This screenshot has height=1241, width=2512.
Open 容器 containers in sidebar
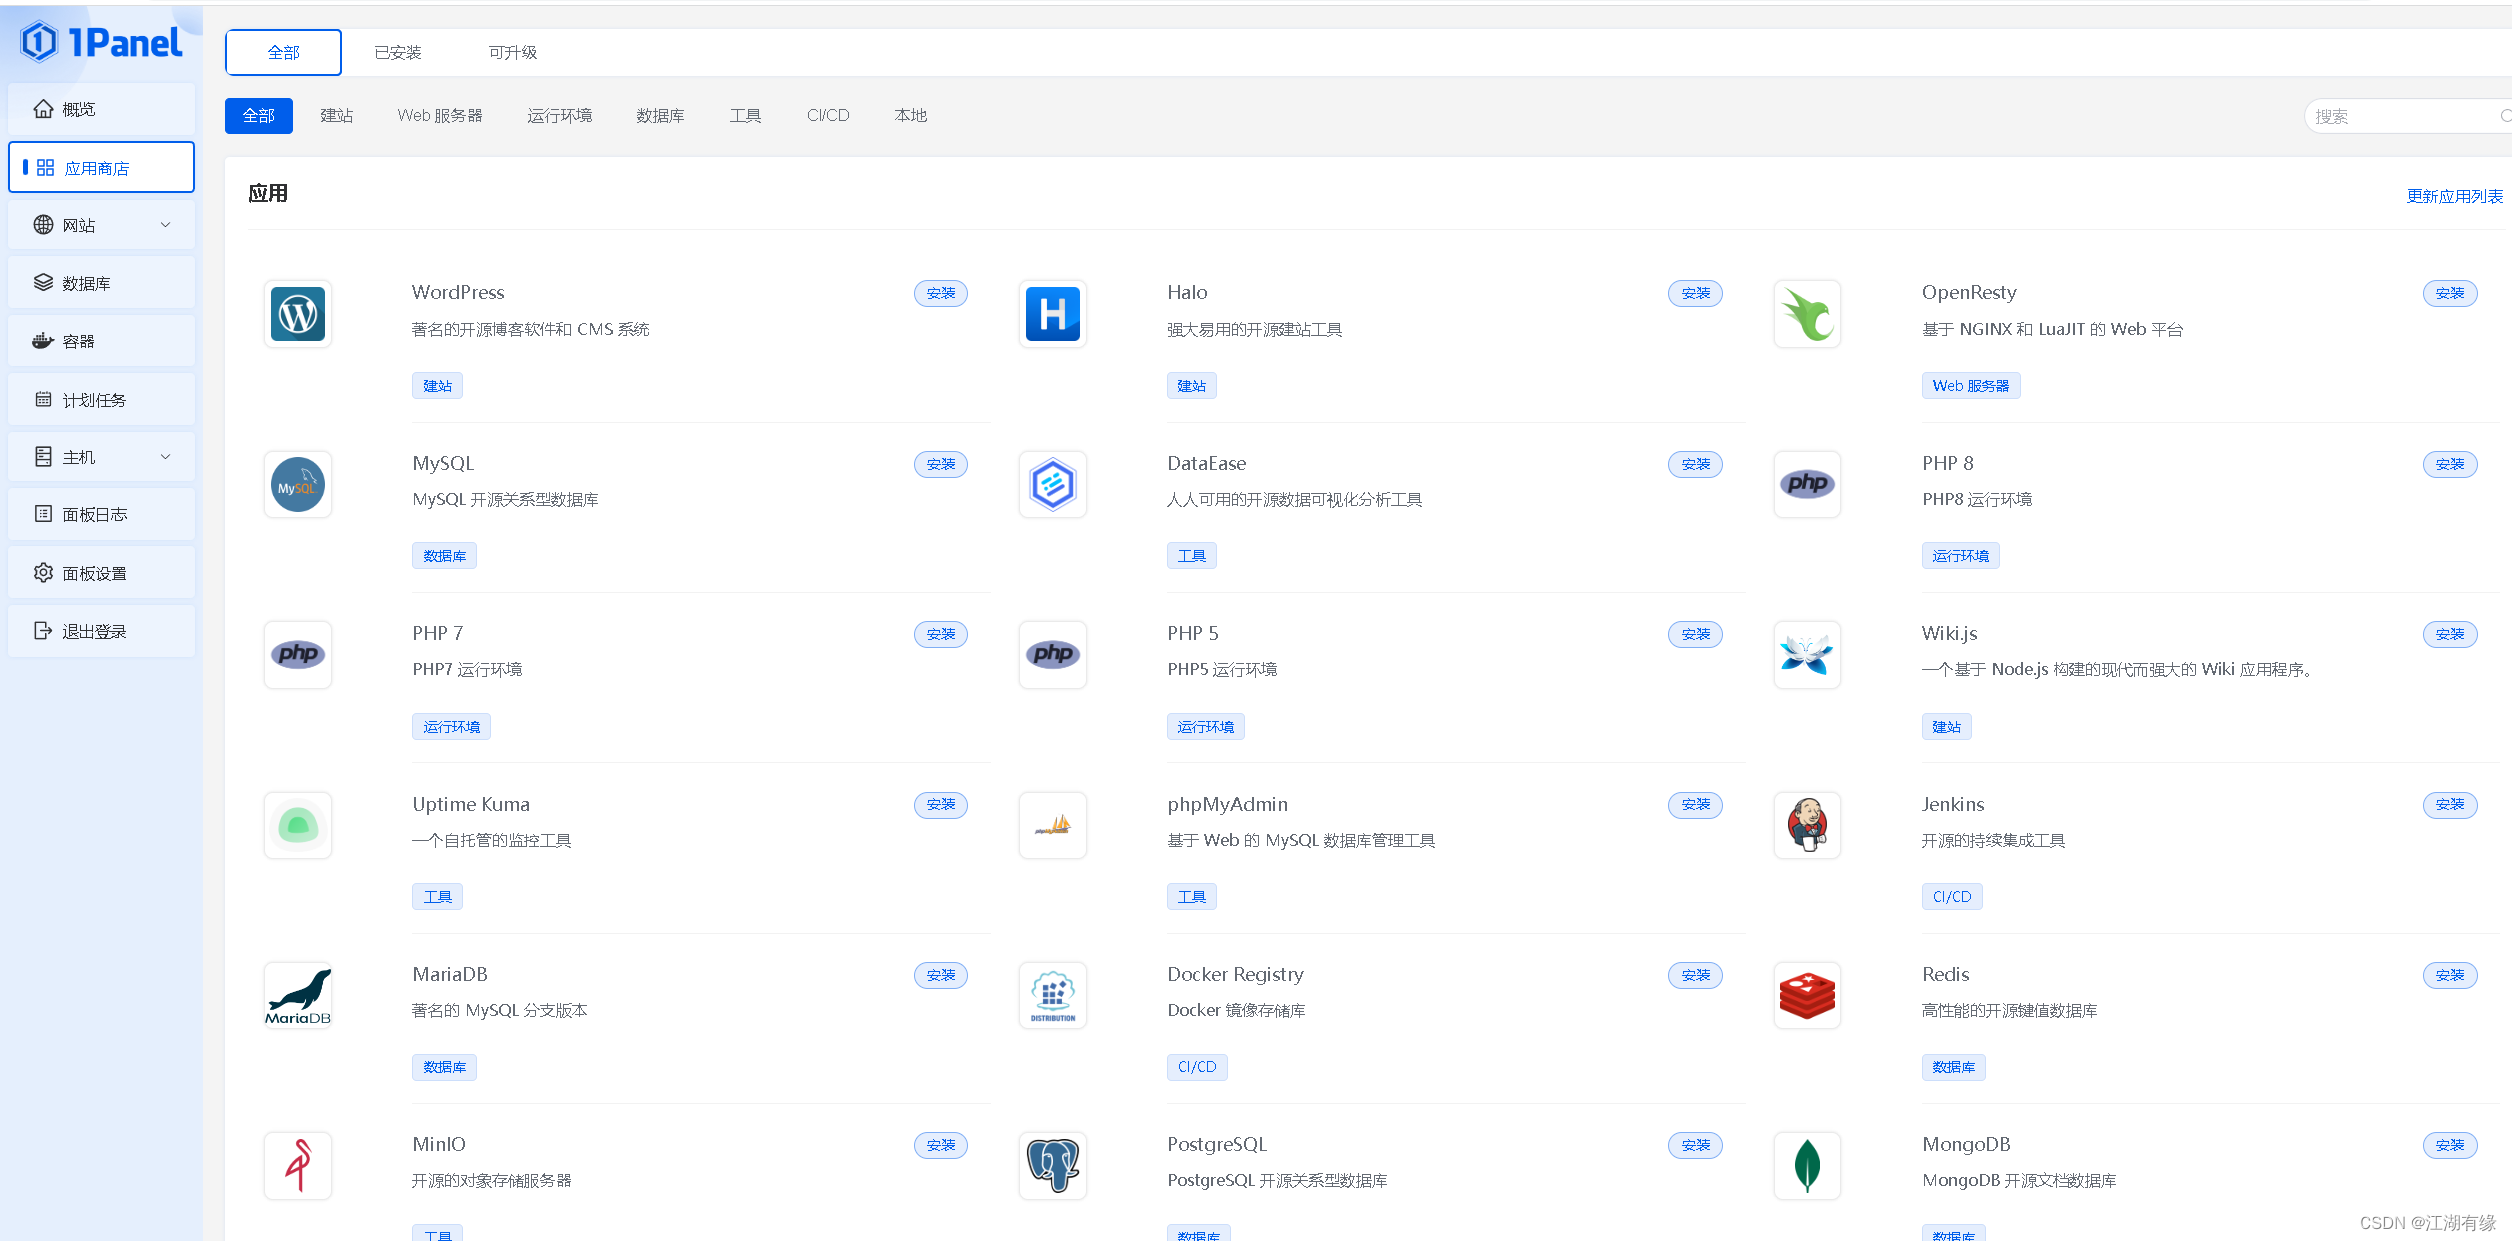point(101,341)
